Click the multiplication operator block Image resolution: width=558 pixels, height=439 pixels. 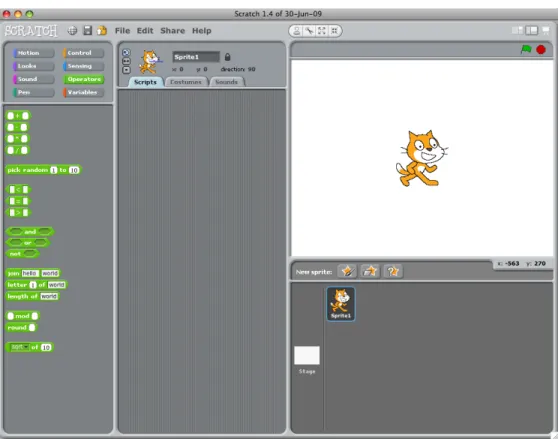click(18, 138)
